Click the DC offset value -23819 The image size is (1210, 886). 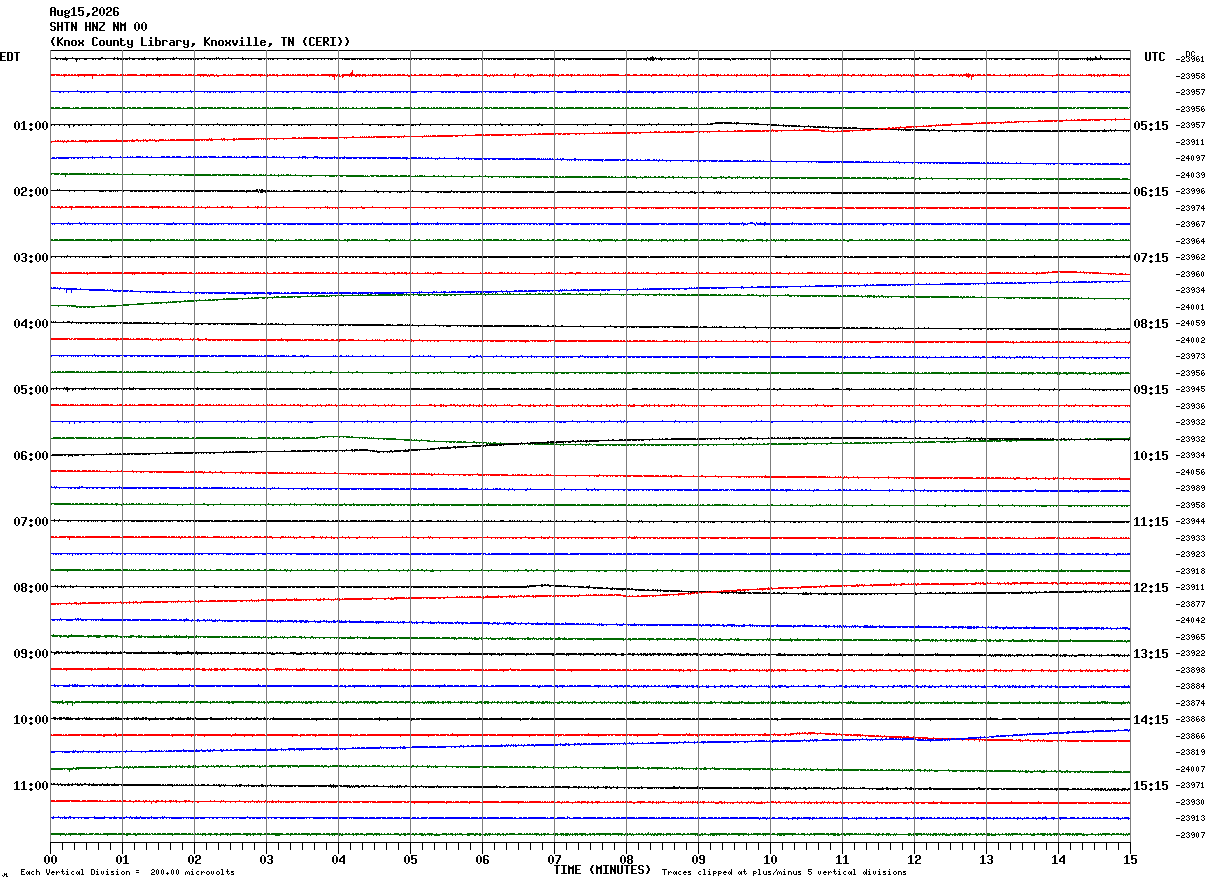(1191, 753)
